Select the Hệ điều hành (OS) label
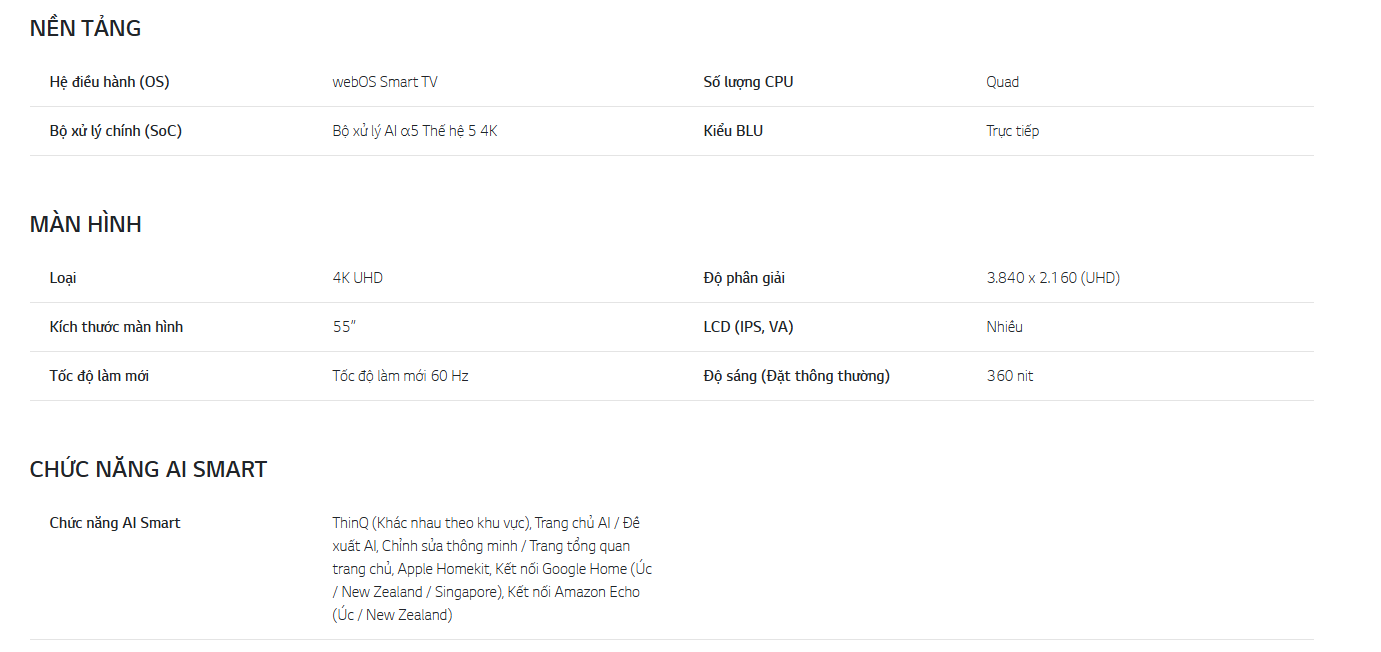 109,82
